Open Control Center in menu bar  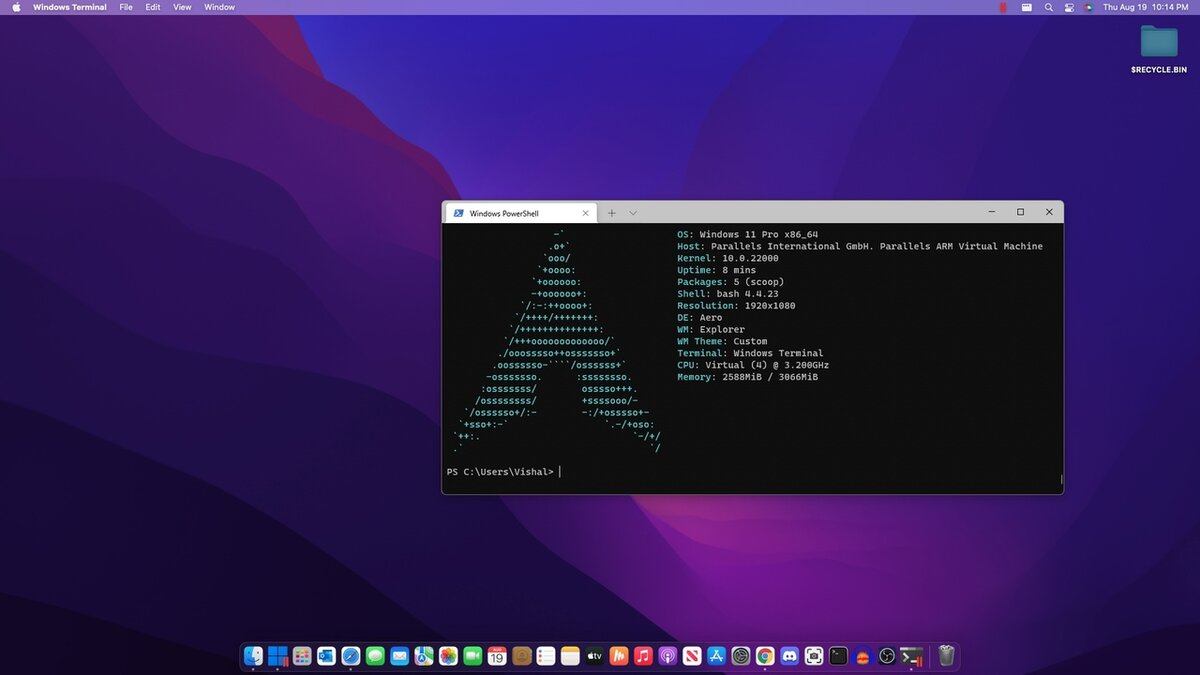tap(1069, 7)
